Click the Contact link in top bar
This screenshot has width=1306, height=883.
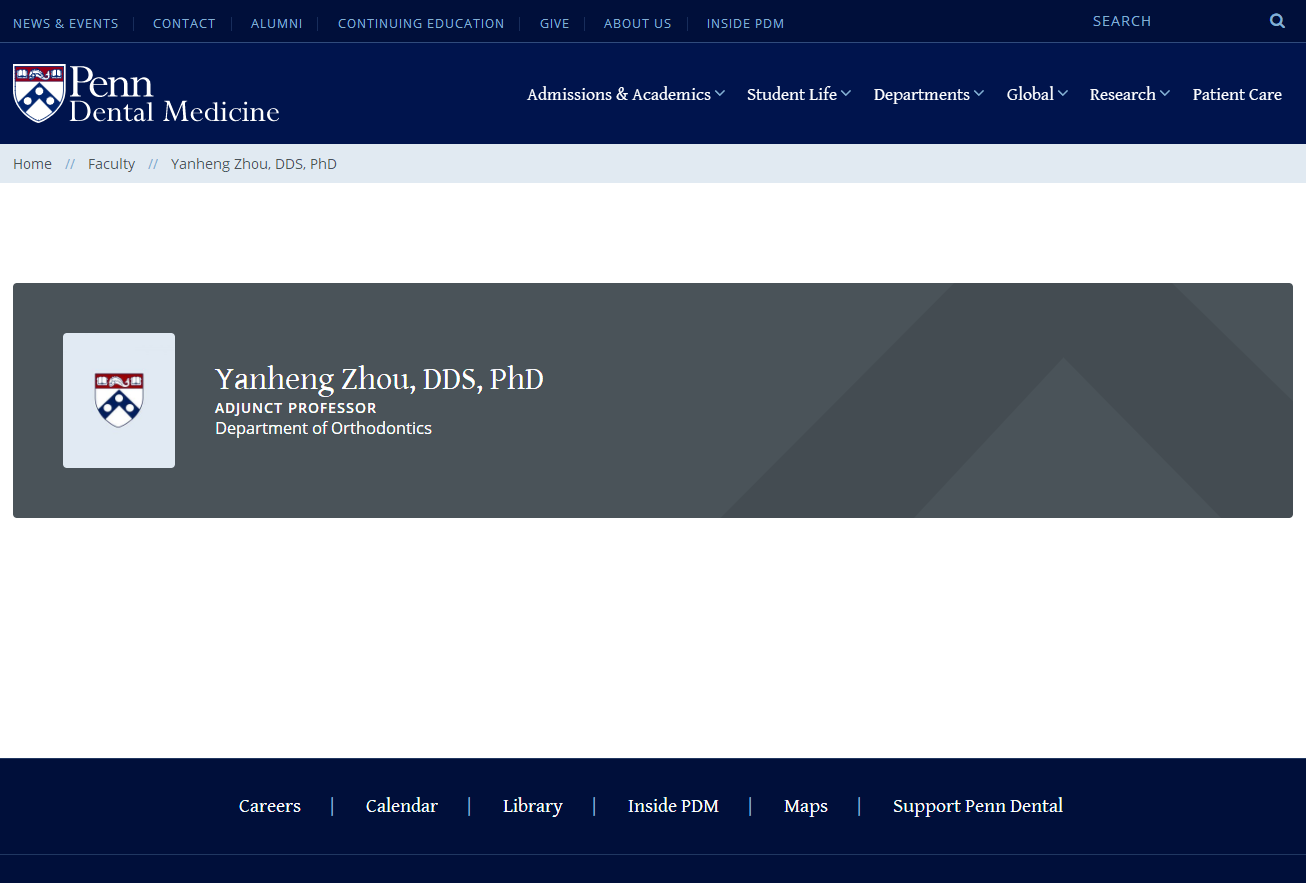point(184,23)
